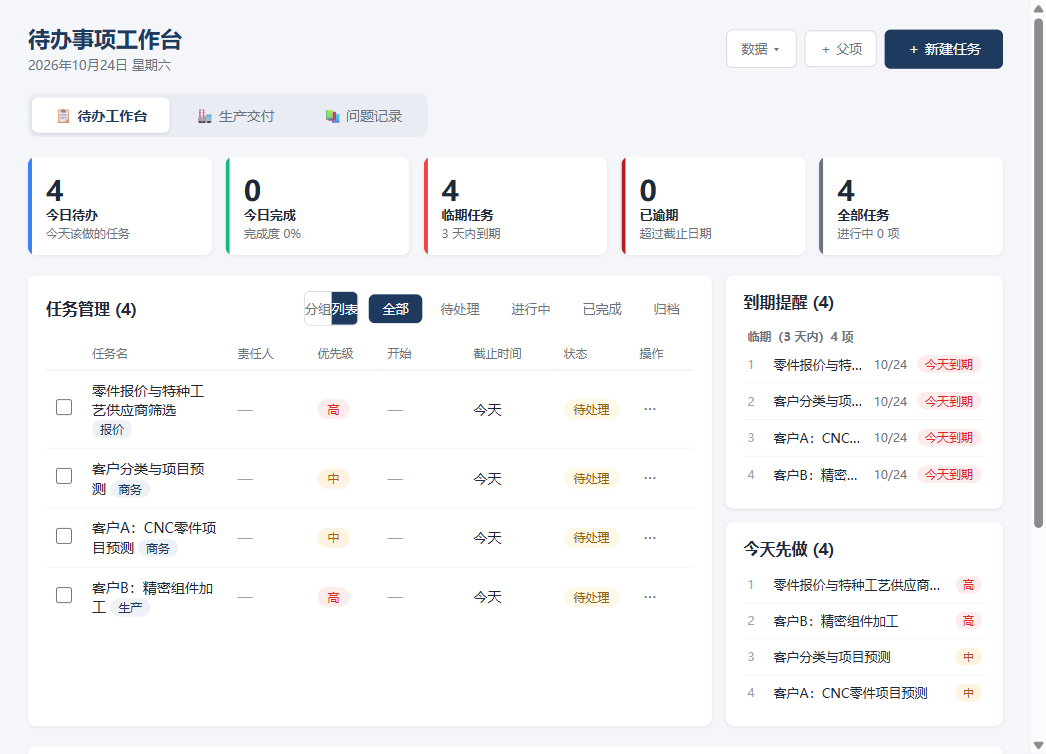Click the date 2026年10月24日 星期六

99,65
